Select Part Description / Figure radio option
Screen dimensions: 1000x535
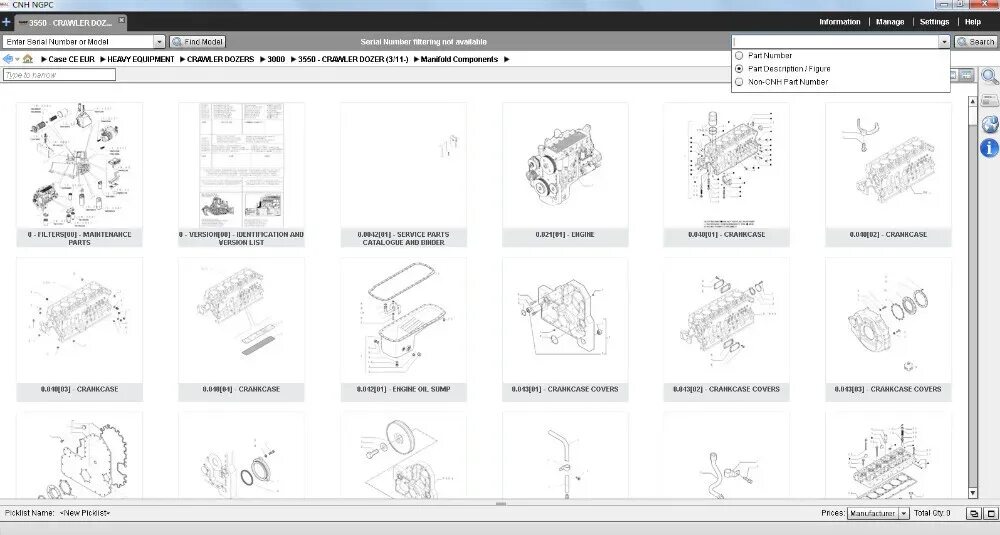[739, 68]
